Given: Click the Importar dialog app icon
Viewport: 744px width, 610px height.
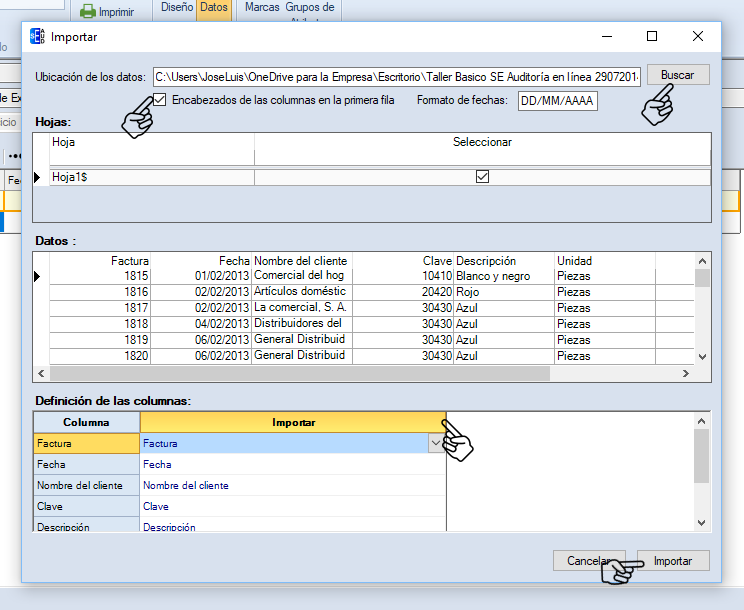Looking at the screenshot, I should coord(37,37).
